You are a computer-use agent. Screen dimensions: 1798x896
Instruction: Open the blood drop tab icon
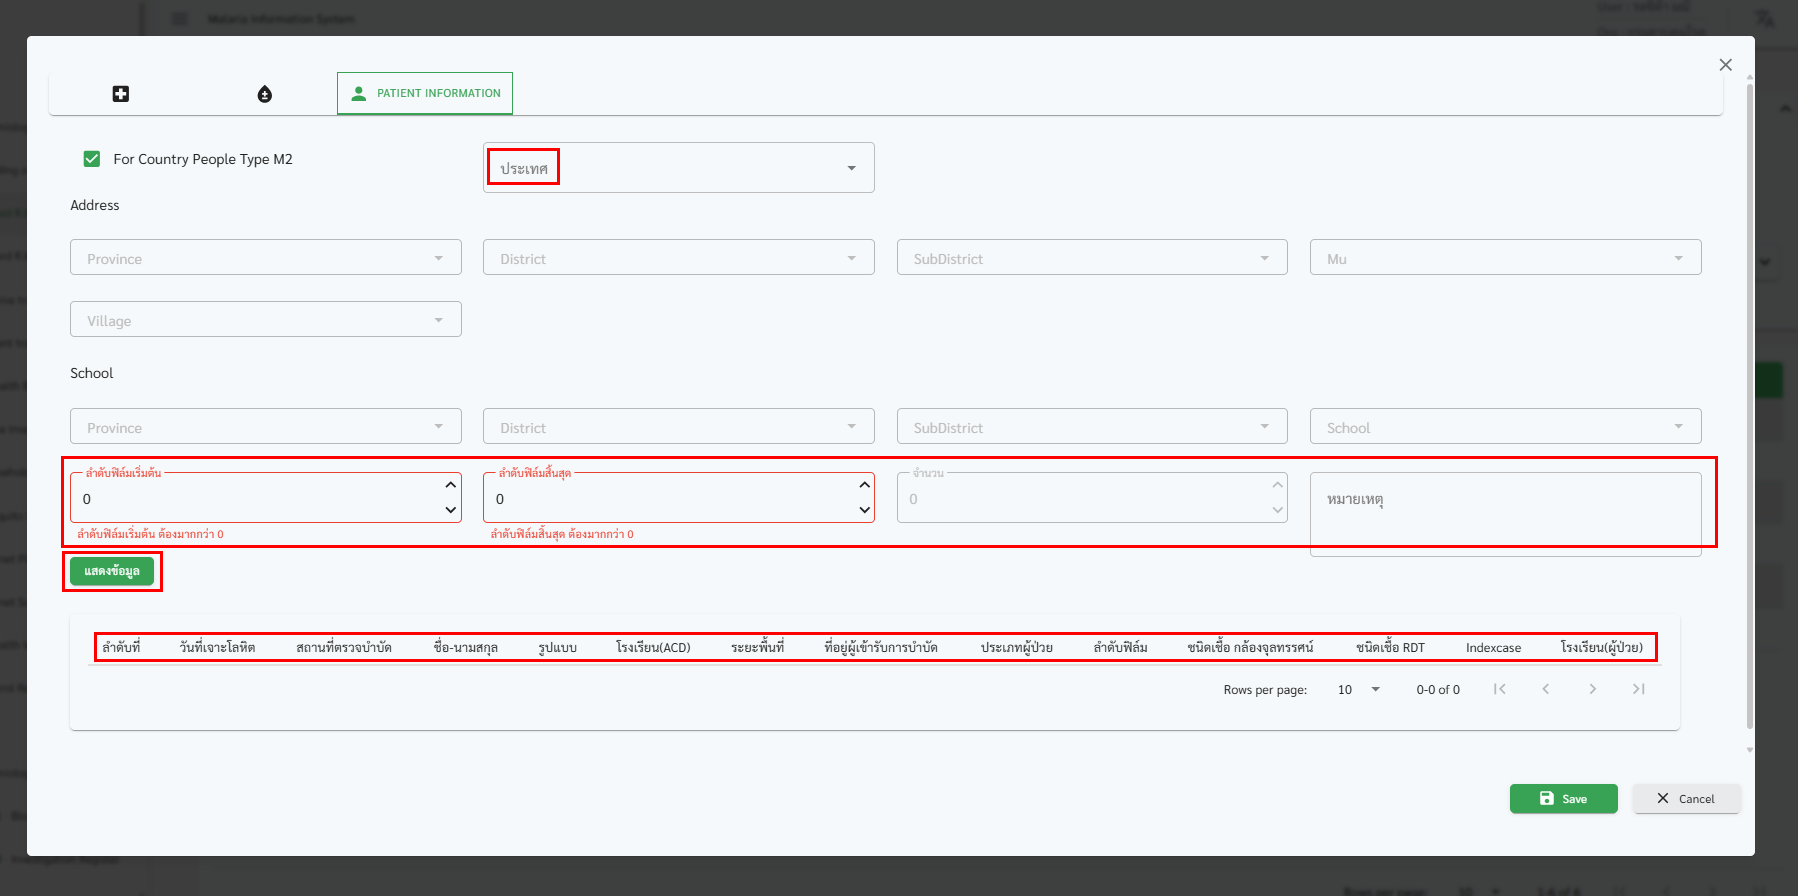click(x=265, y=94)
